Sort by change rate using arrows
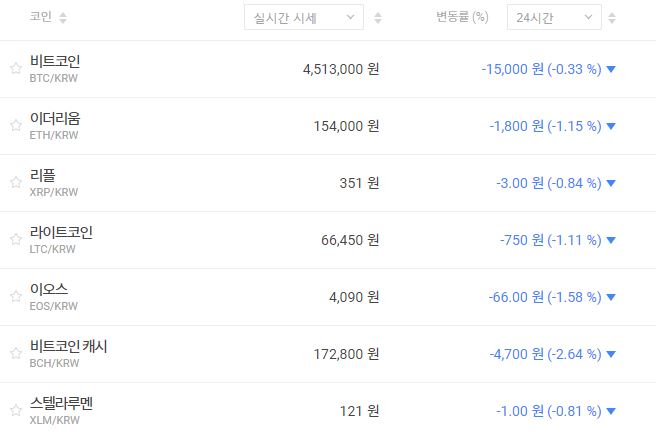 (x=612, y=18)
